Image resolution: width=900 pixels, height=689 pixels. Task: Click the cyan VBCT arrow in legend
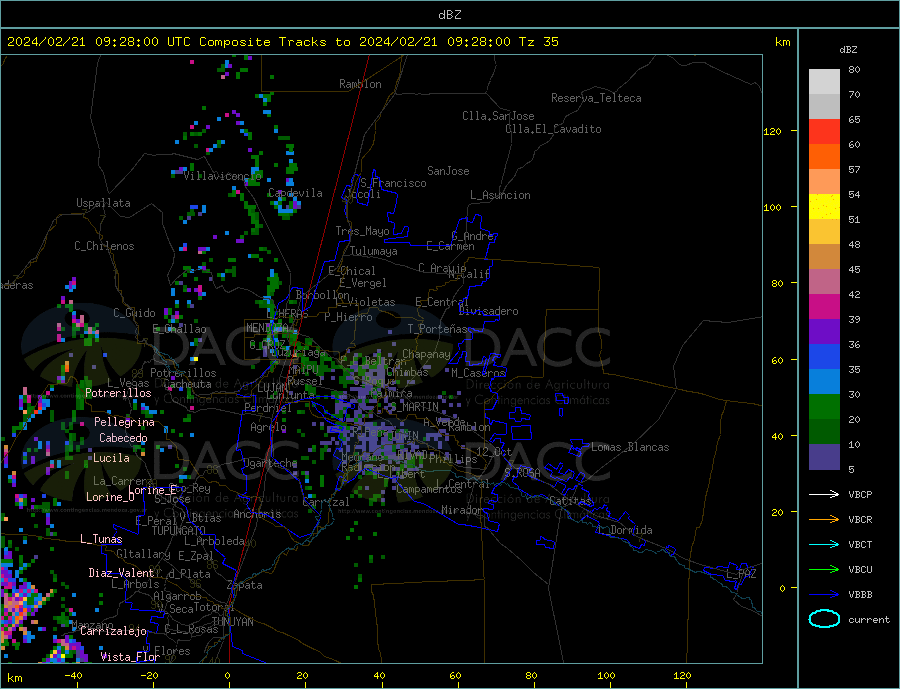(x=824, y=544)
